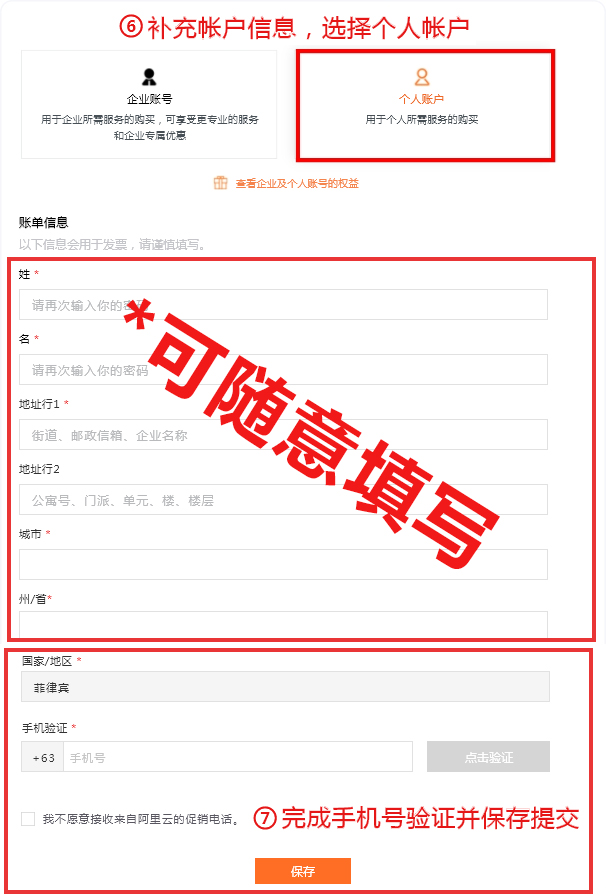Click the 名 given name input field
This screenshot has width=606, height=896.
point(283,370)
